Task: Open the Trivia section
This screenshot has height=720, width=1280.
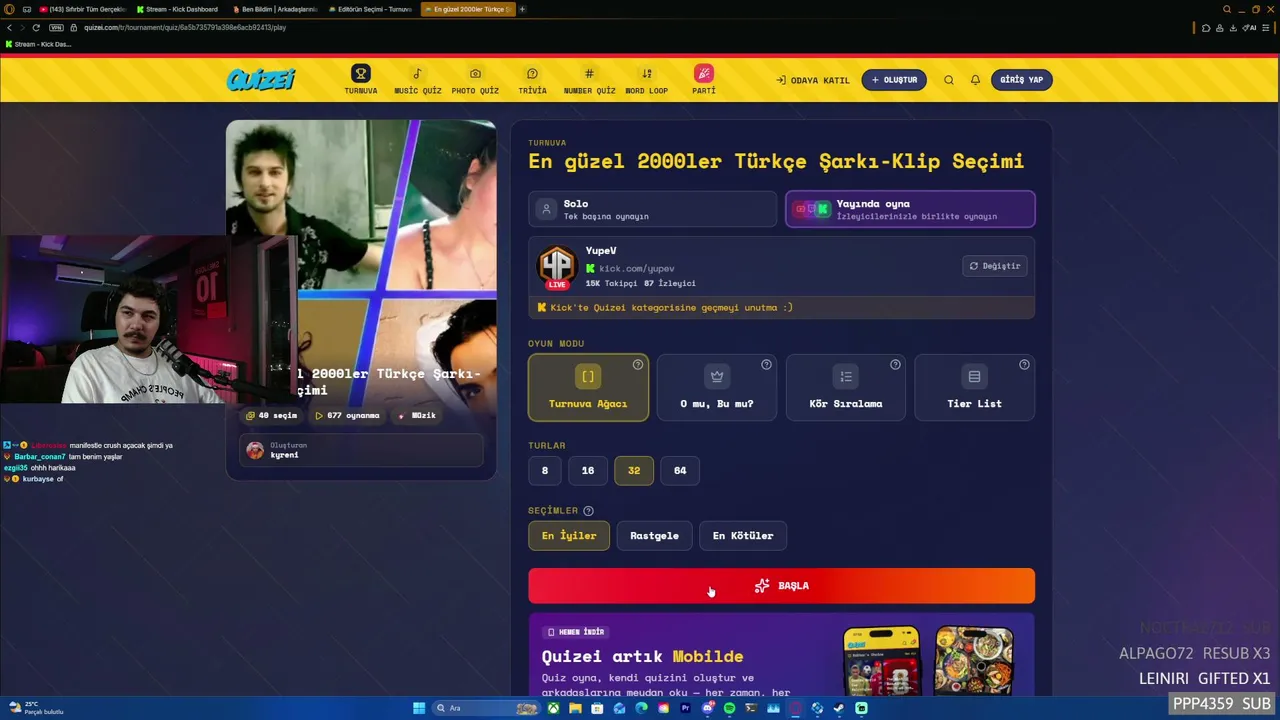Action: click(532, 80)
